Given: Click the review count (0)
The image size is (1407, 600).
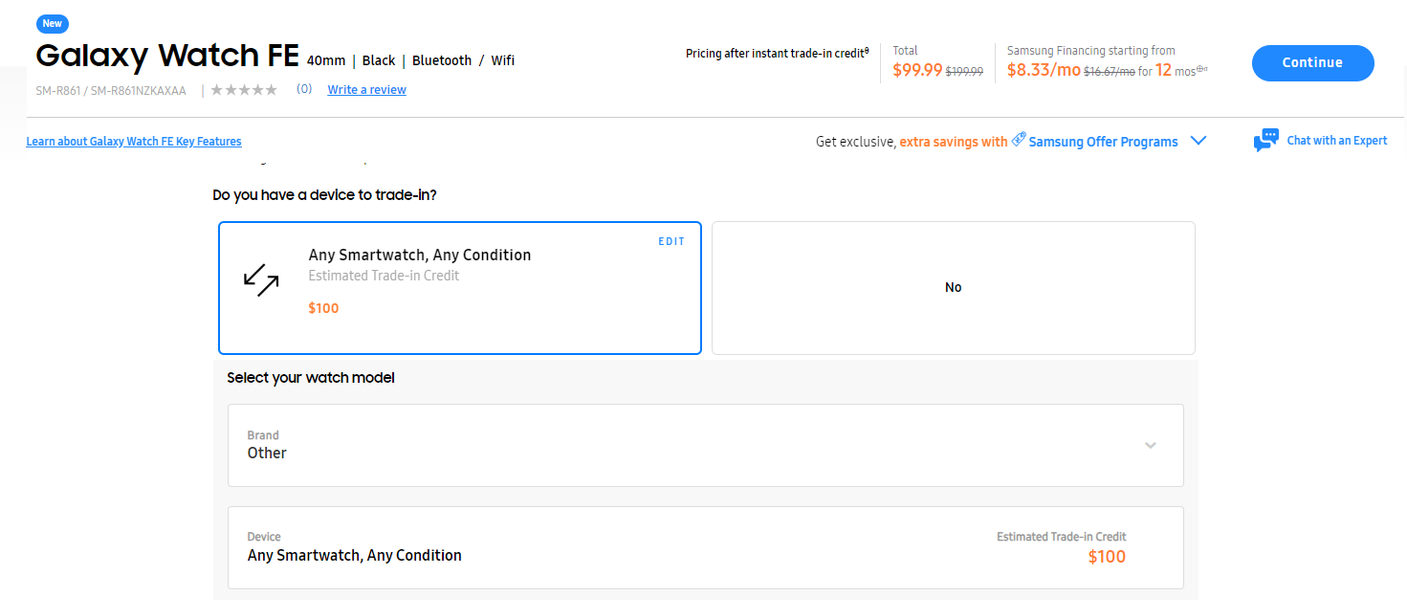Looking at the screenshot, I should (x=304, y=89).
